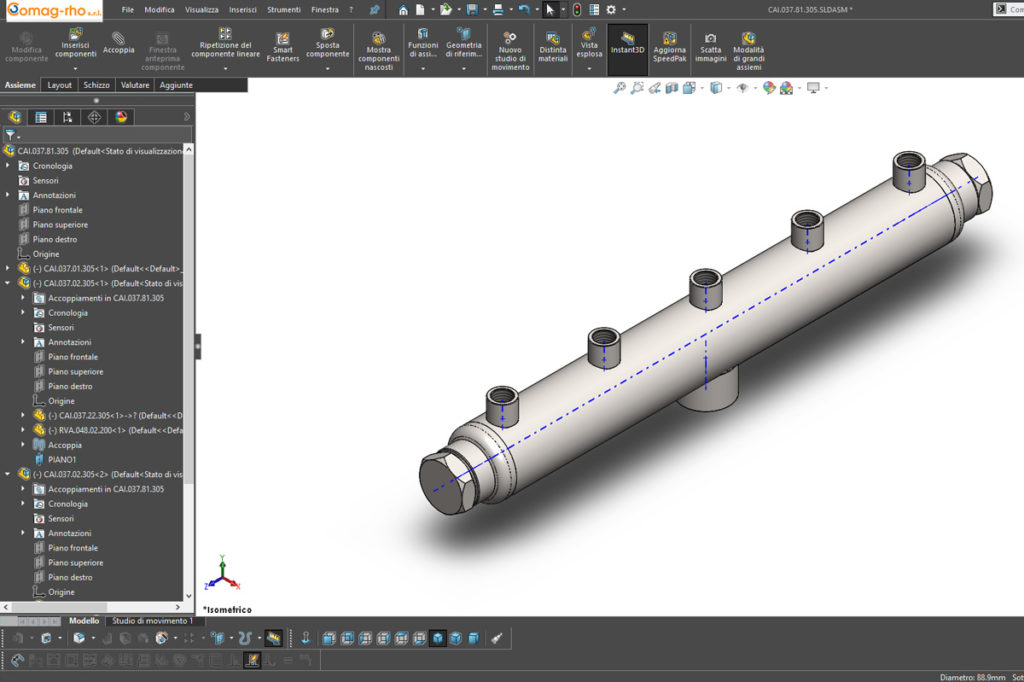Toggle hide/show items eye icon

743,88
